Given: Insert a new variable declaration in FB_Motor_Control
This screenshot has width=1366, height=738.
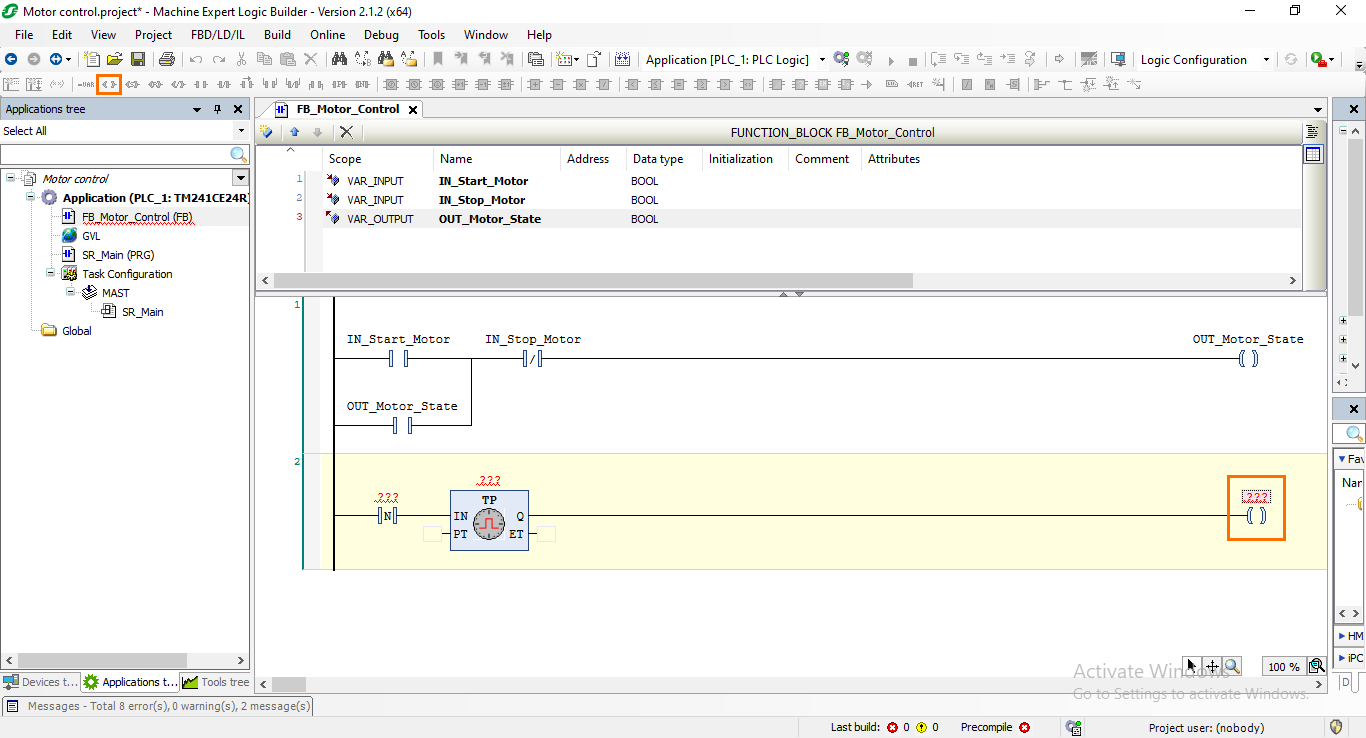Looking at the screenshot, I should (266, 131).
